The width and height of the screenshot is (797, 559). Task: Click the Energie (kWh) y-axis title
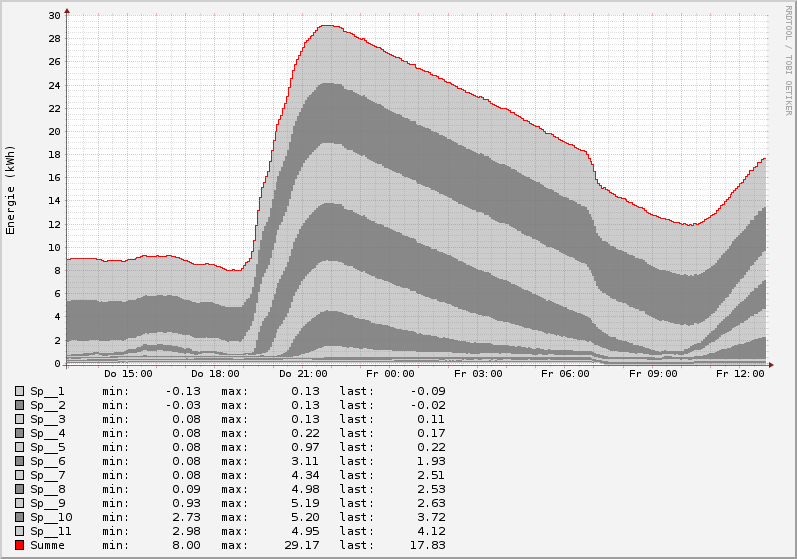(x=11, y=190)
